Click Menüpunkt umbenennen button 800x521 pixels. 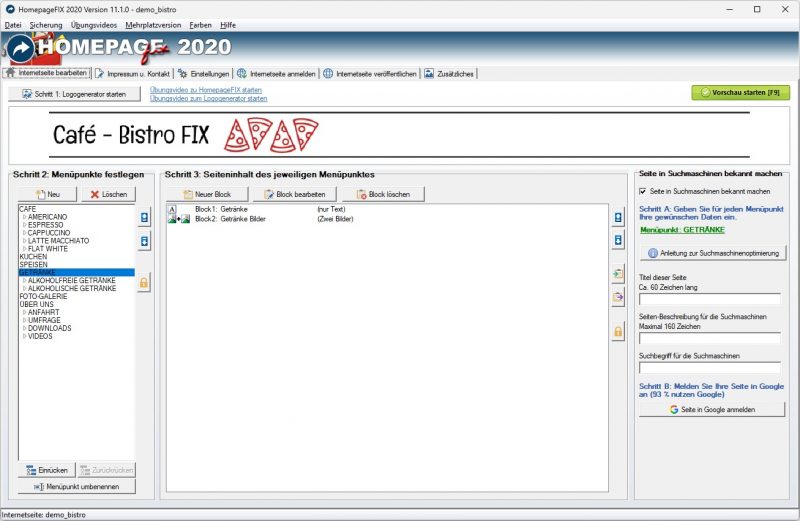coord(77,487)
